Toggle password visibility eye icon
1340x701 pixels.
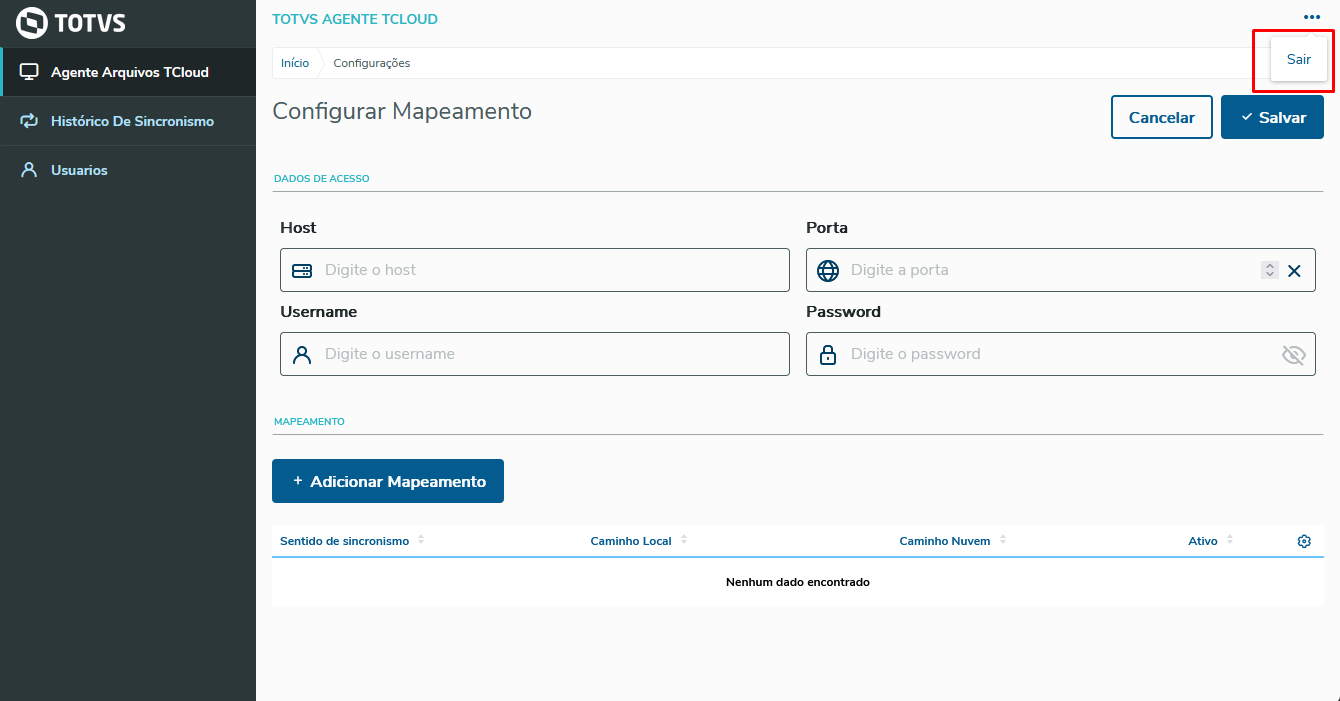coord(1294,354)
